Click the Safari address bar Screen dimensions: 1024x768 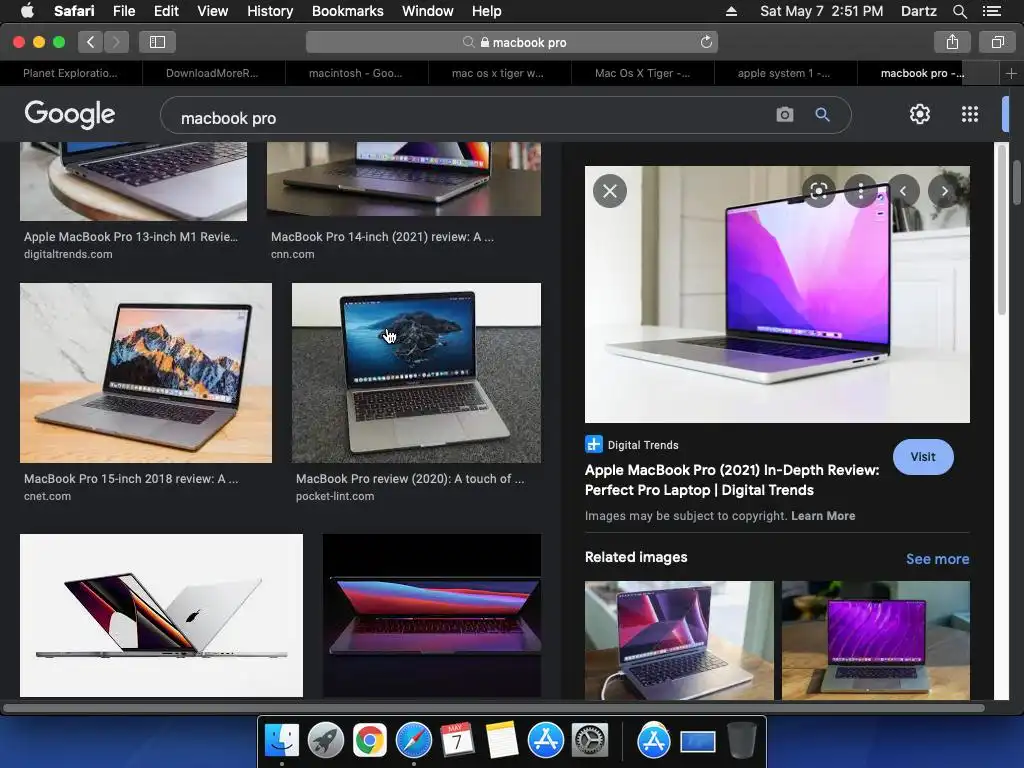tap(512, 42)
